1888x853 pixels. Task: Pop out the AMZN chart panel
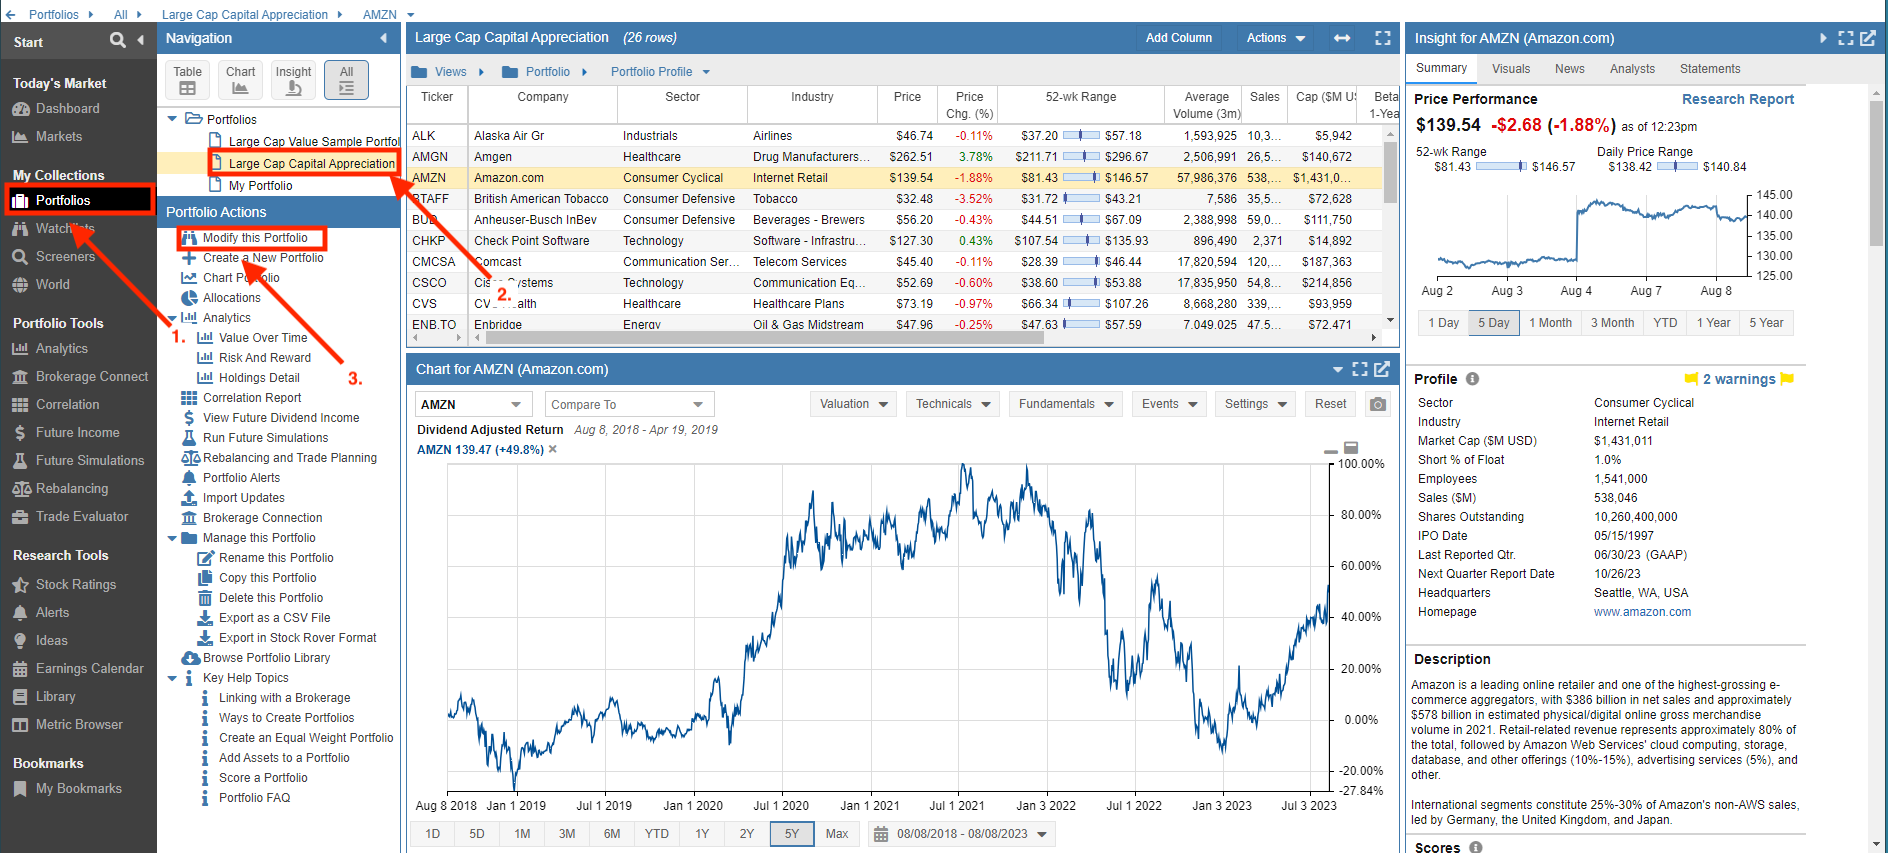pyautogui.click(x=1382, y=369)
